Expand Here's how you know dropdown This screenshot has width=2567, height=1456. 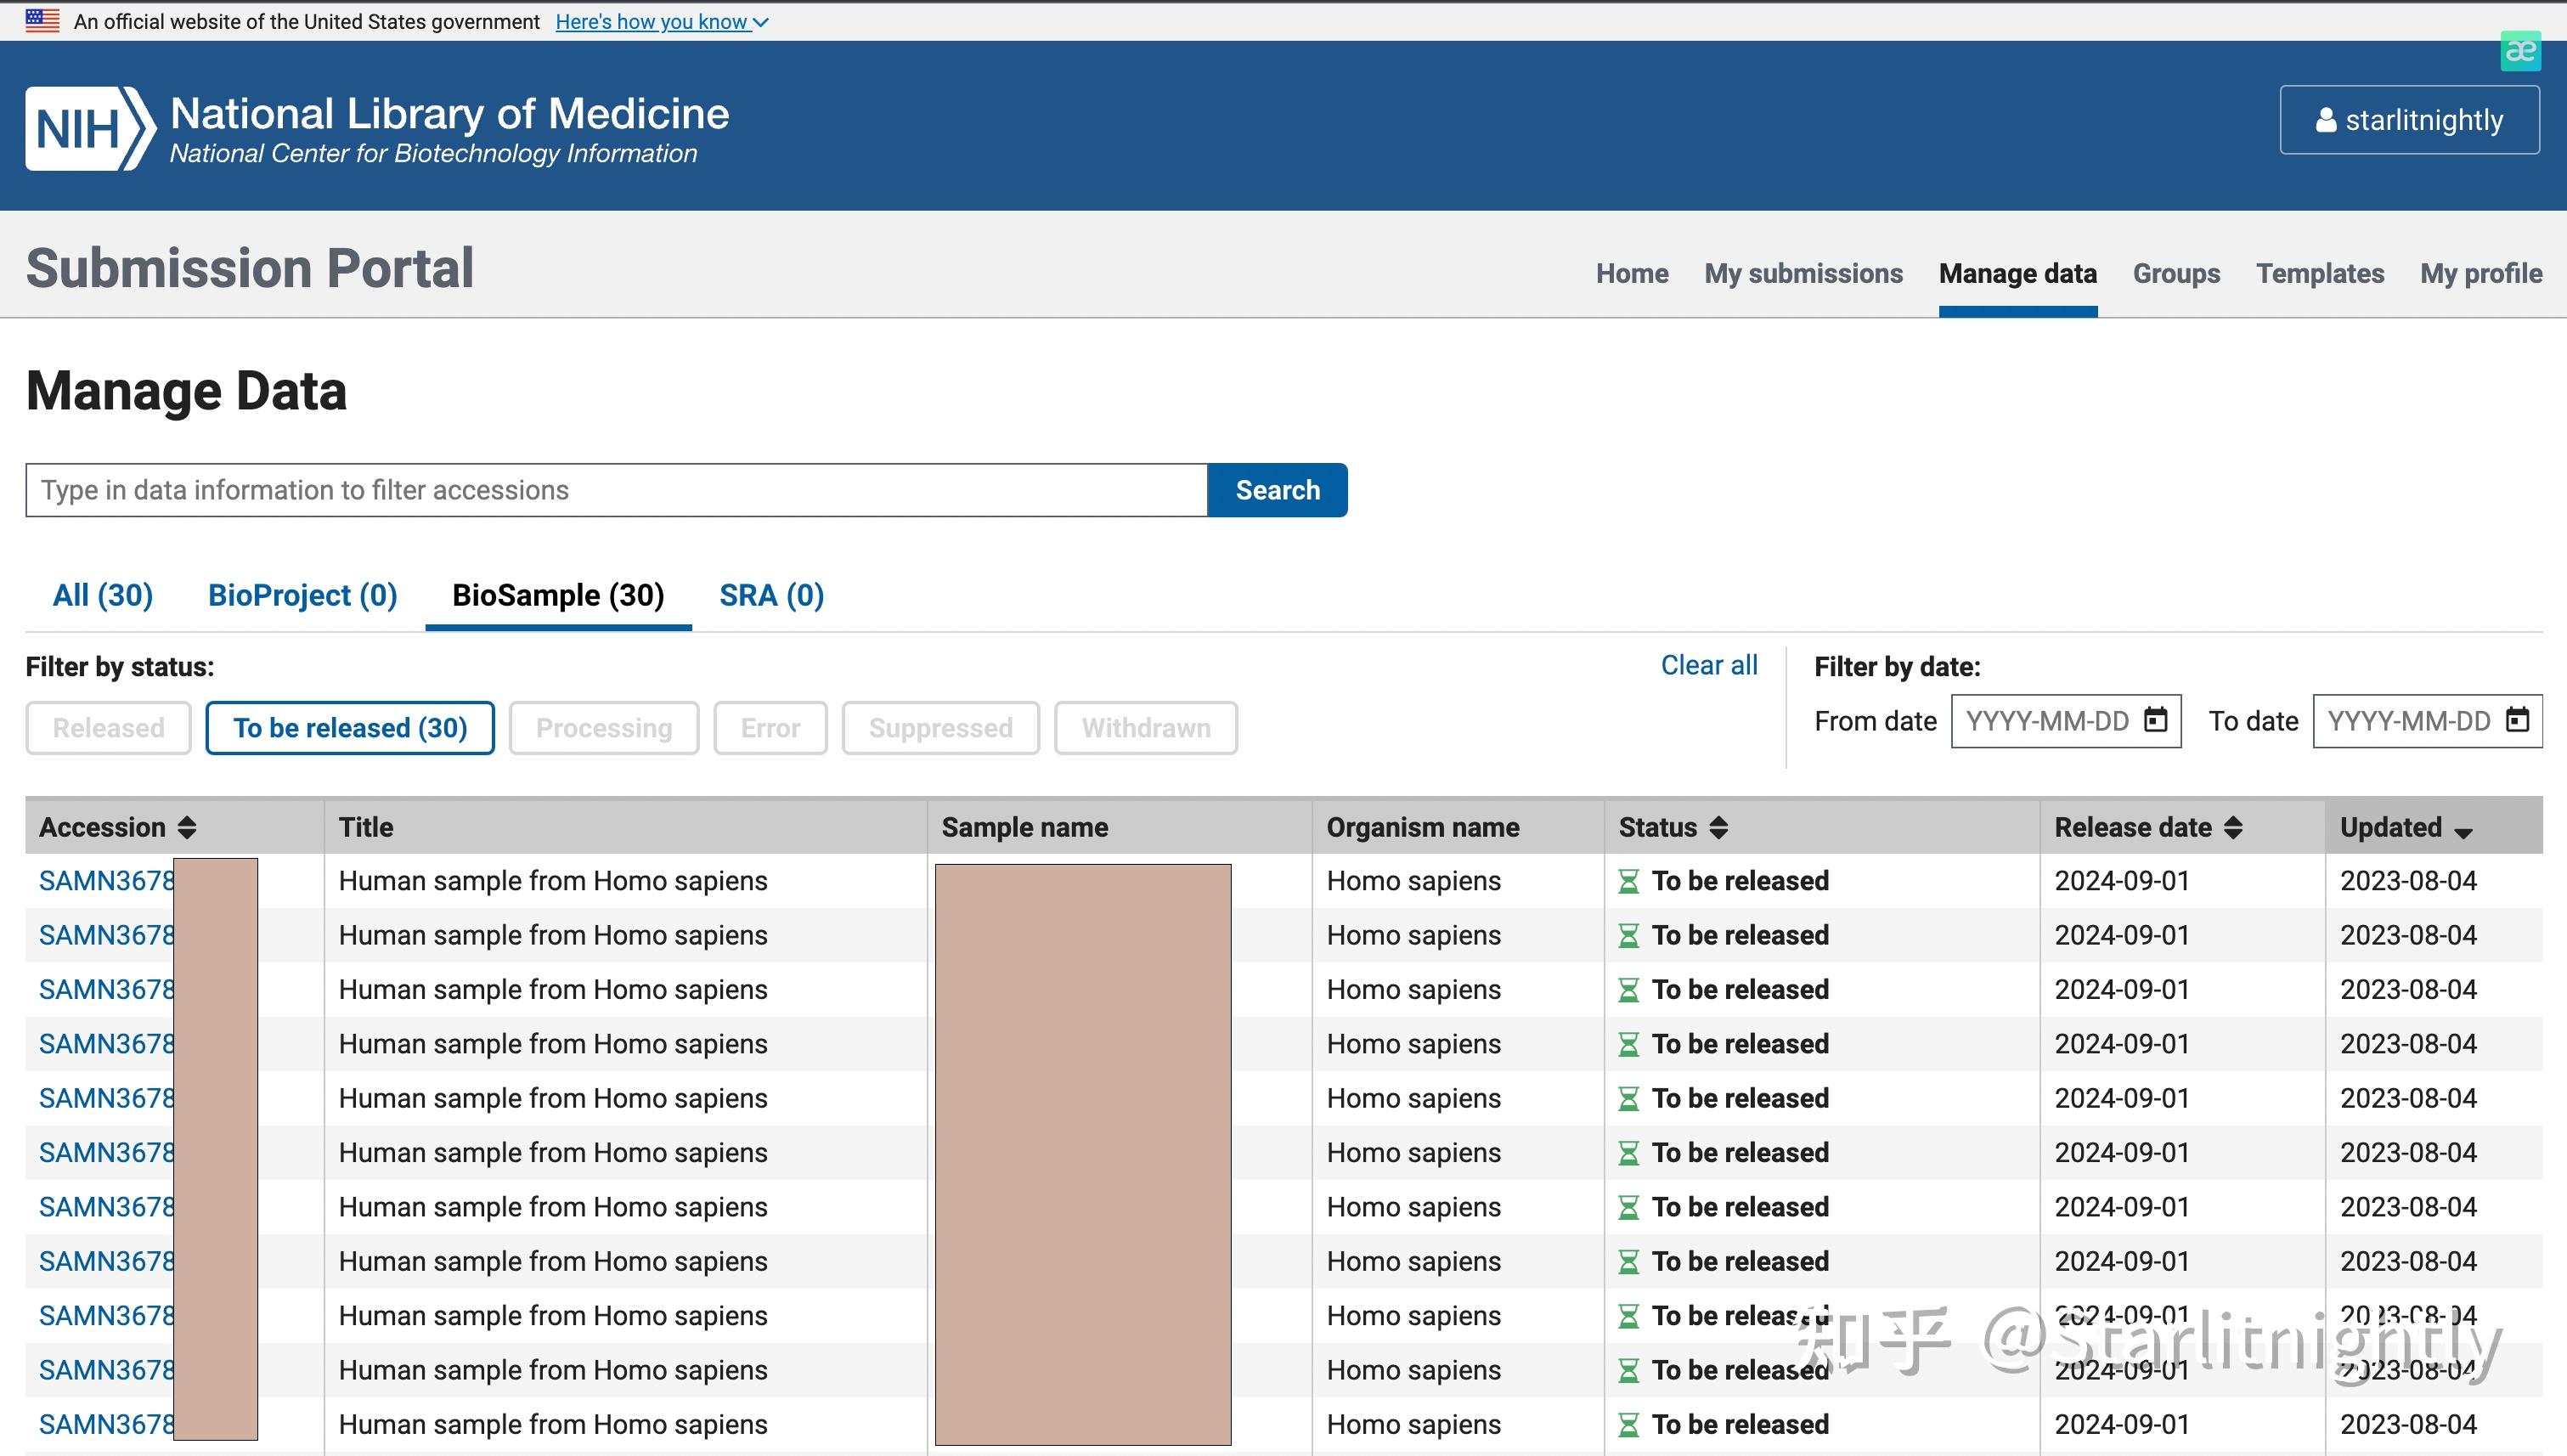click(x=661, y=22)
